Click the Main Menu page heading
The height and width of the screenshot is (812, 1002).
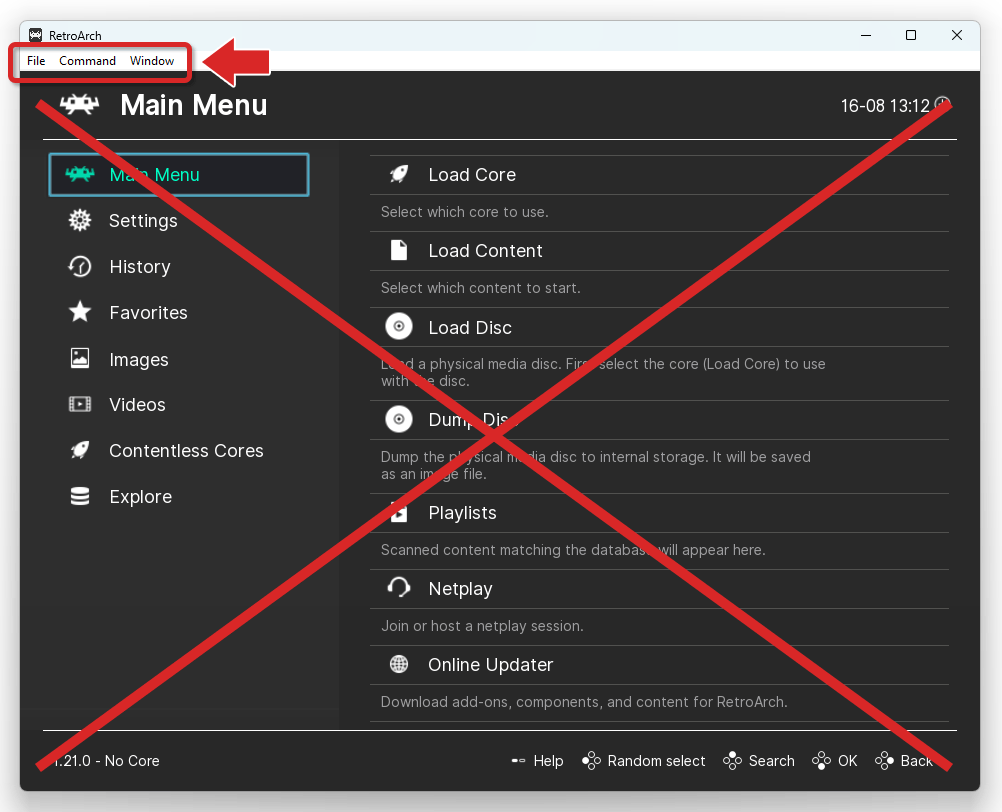(x=194, y=105)
